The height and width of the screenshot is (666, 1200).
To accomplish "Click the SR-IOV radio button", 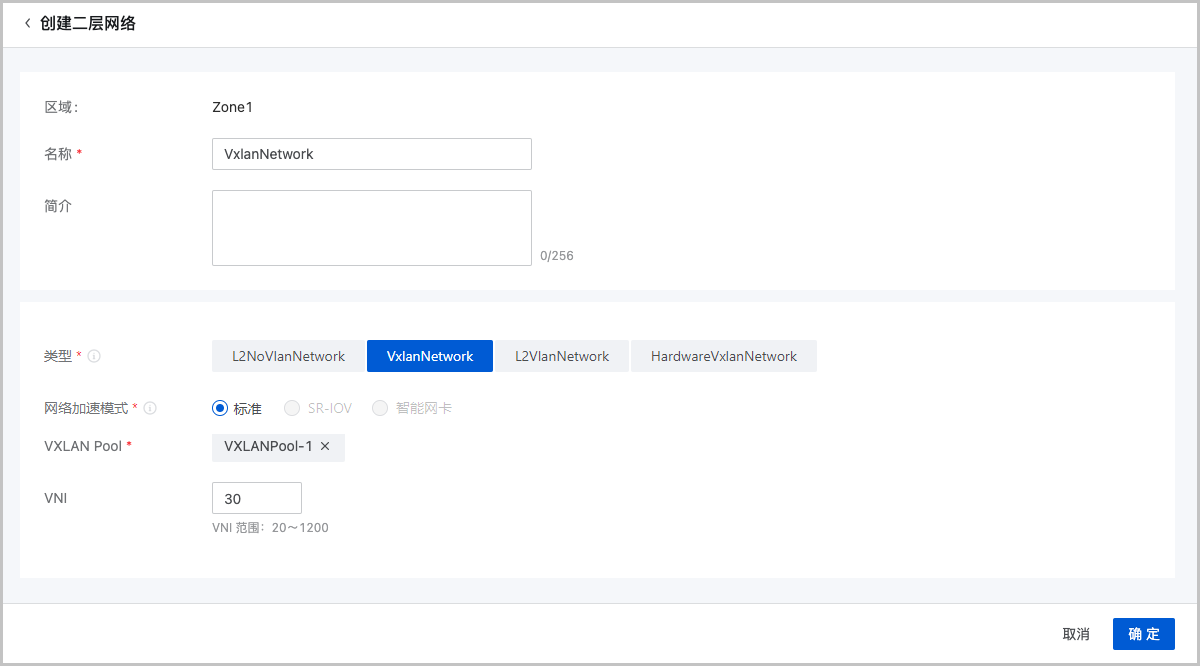I will 292,407.
